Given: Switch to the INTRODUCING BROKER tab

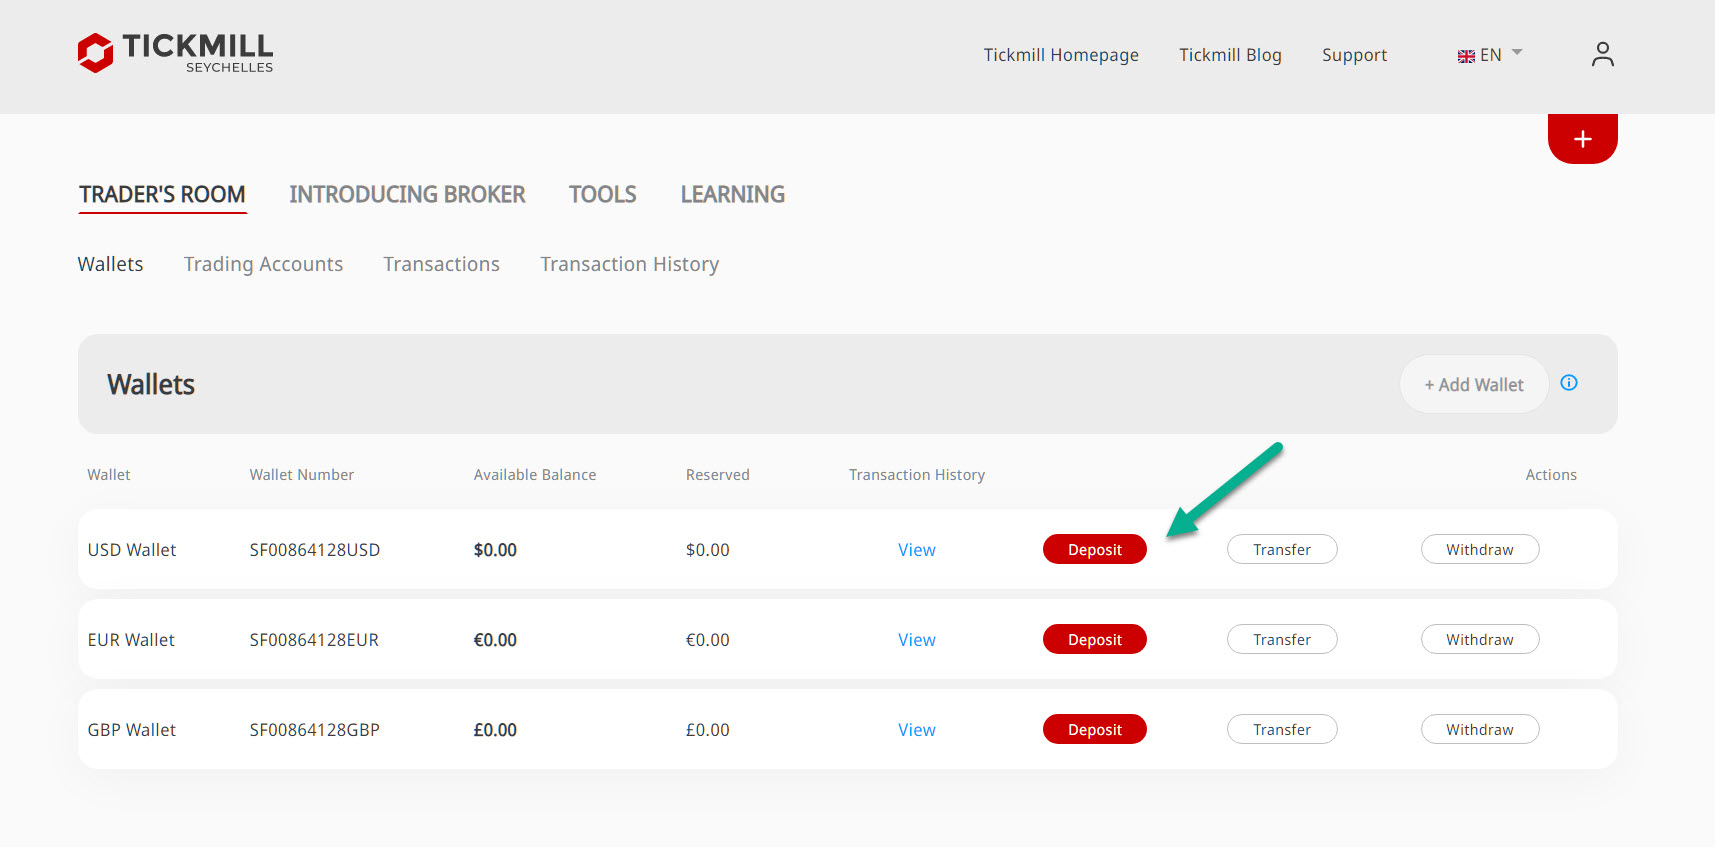Looking at the screenshot, I should tap(407, 195).
